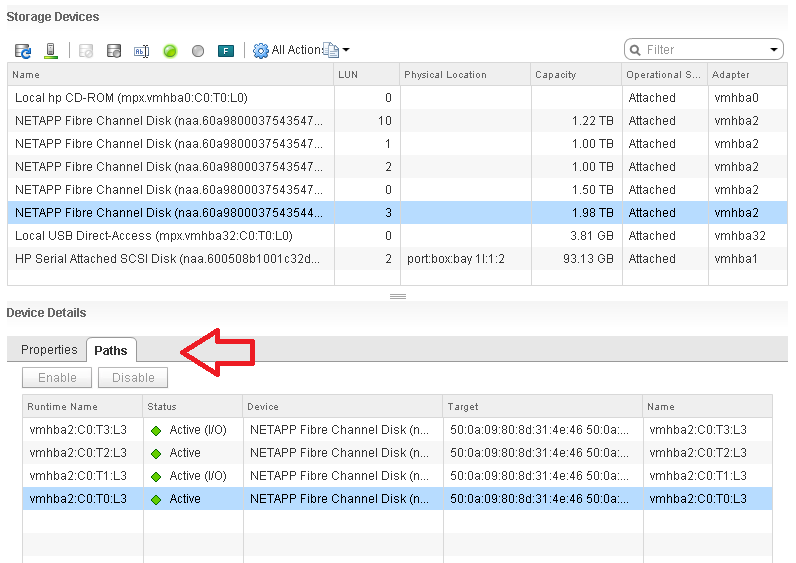Sort devices by Capacity column header
The width and height of the screenshot is (796, 563).
556,75
